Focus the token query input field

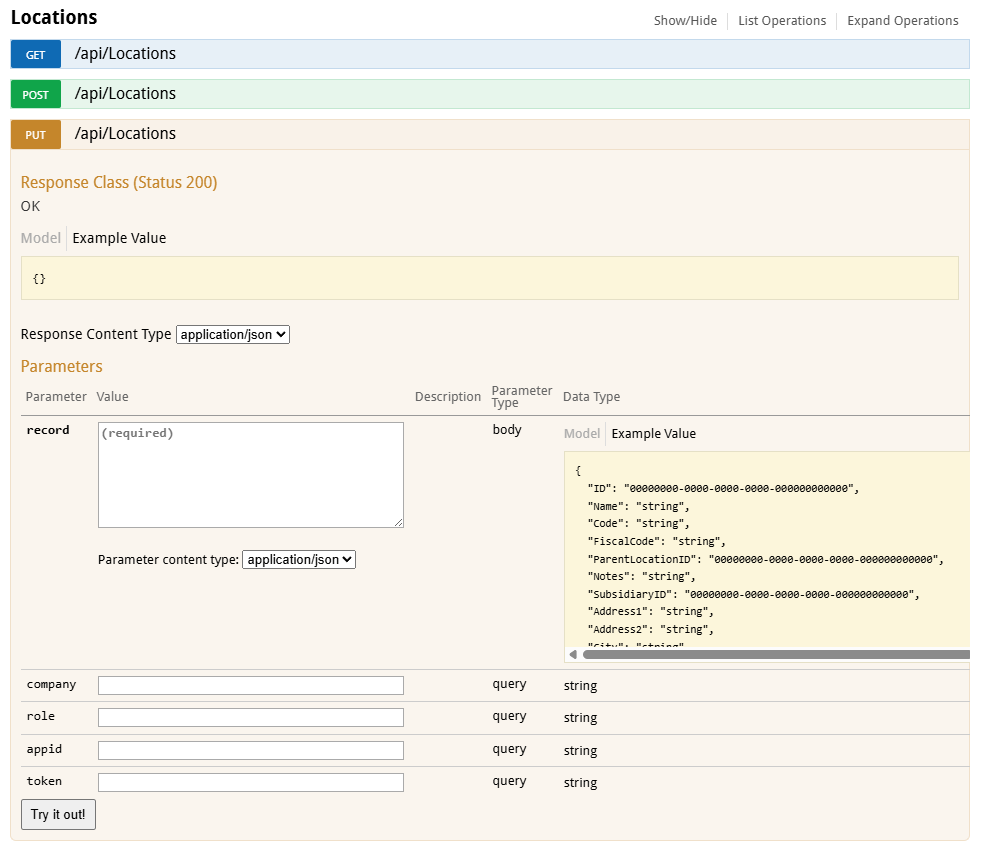[250, 782]
